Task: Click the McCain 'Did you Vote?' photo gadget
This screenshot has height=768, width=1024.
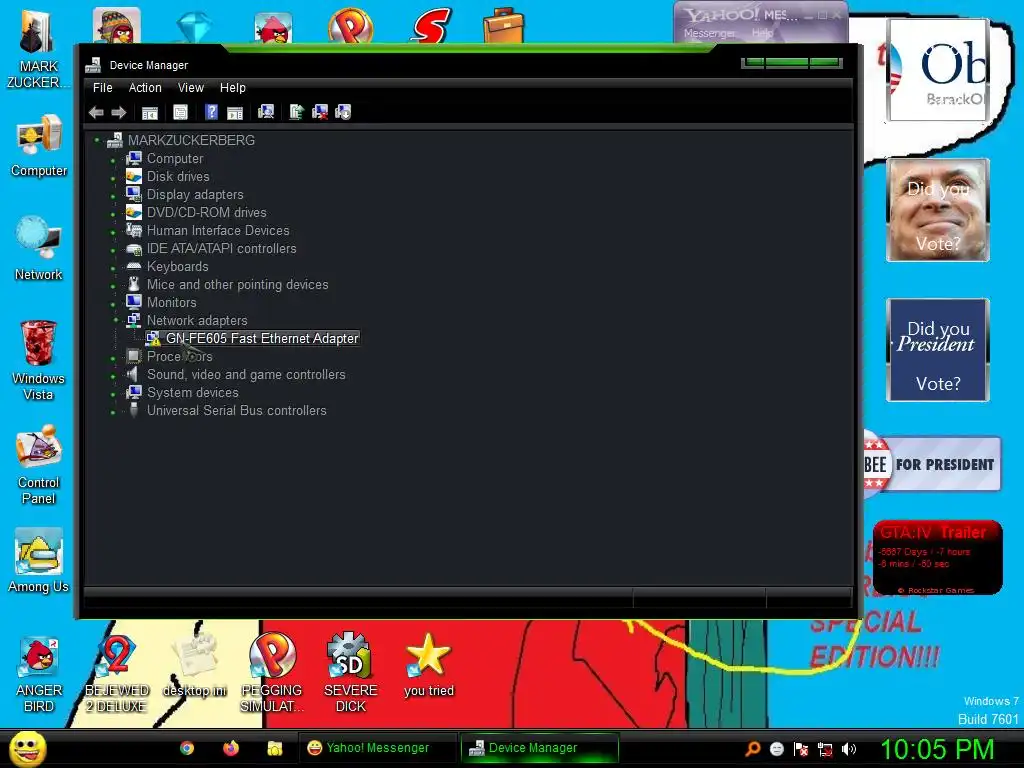Action: click(938, 210)
